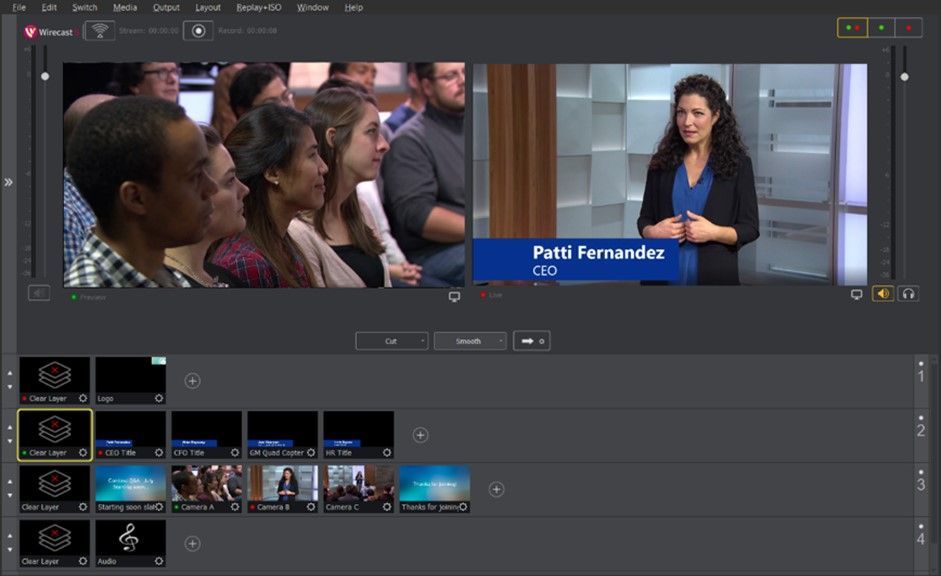Toggle the speaker icon to mute Live audio

point(884,295)
